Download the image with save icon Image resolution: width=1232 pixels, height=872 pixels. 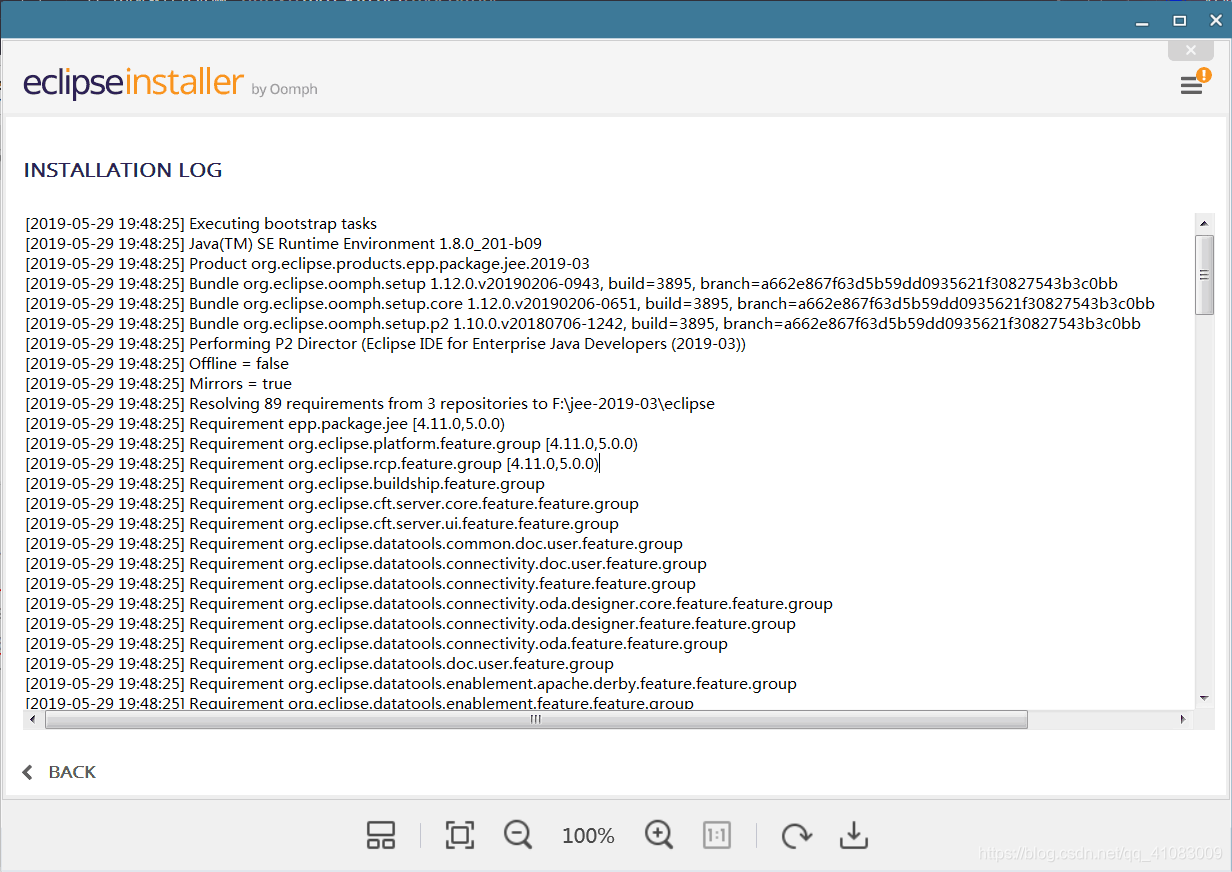point(853,835)
